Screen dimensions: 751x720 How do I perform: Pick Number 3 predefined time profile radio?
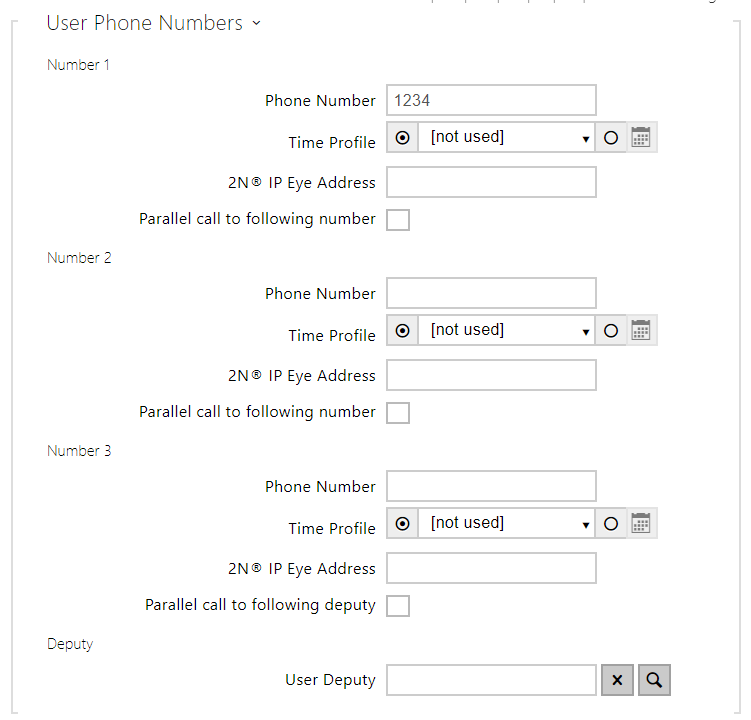[x=402, y=524]
